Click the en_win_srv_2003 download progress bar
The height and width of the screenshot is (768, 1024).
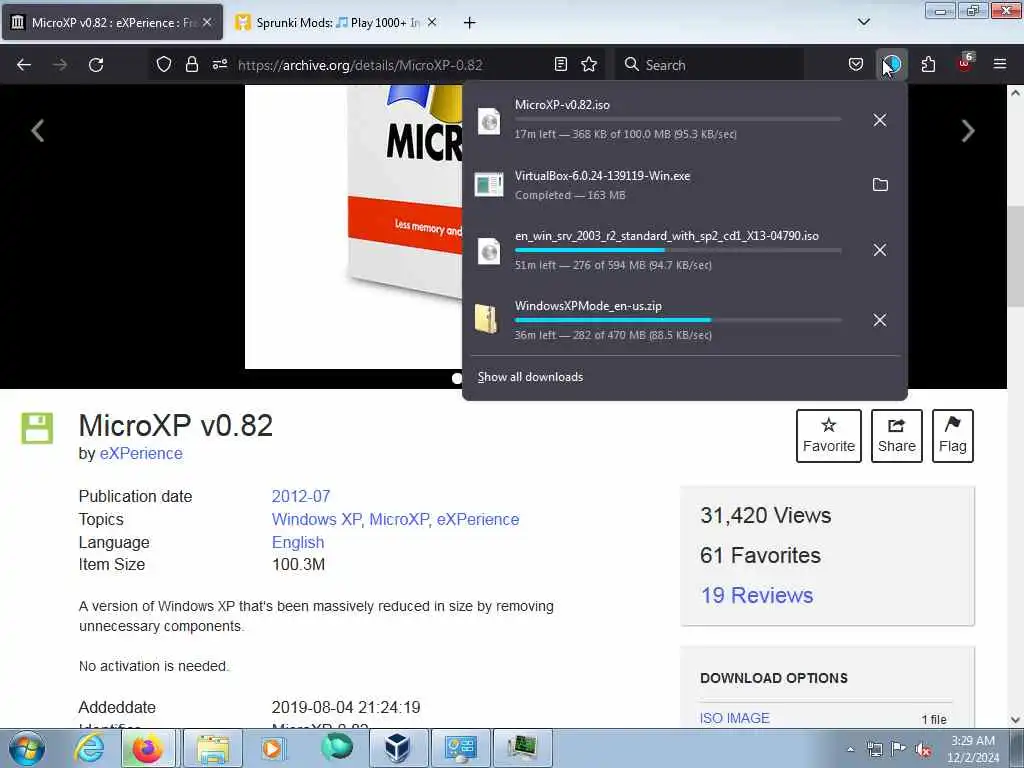678,250
